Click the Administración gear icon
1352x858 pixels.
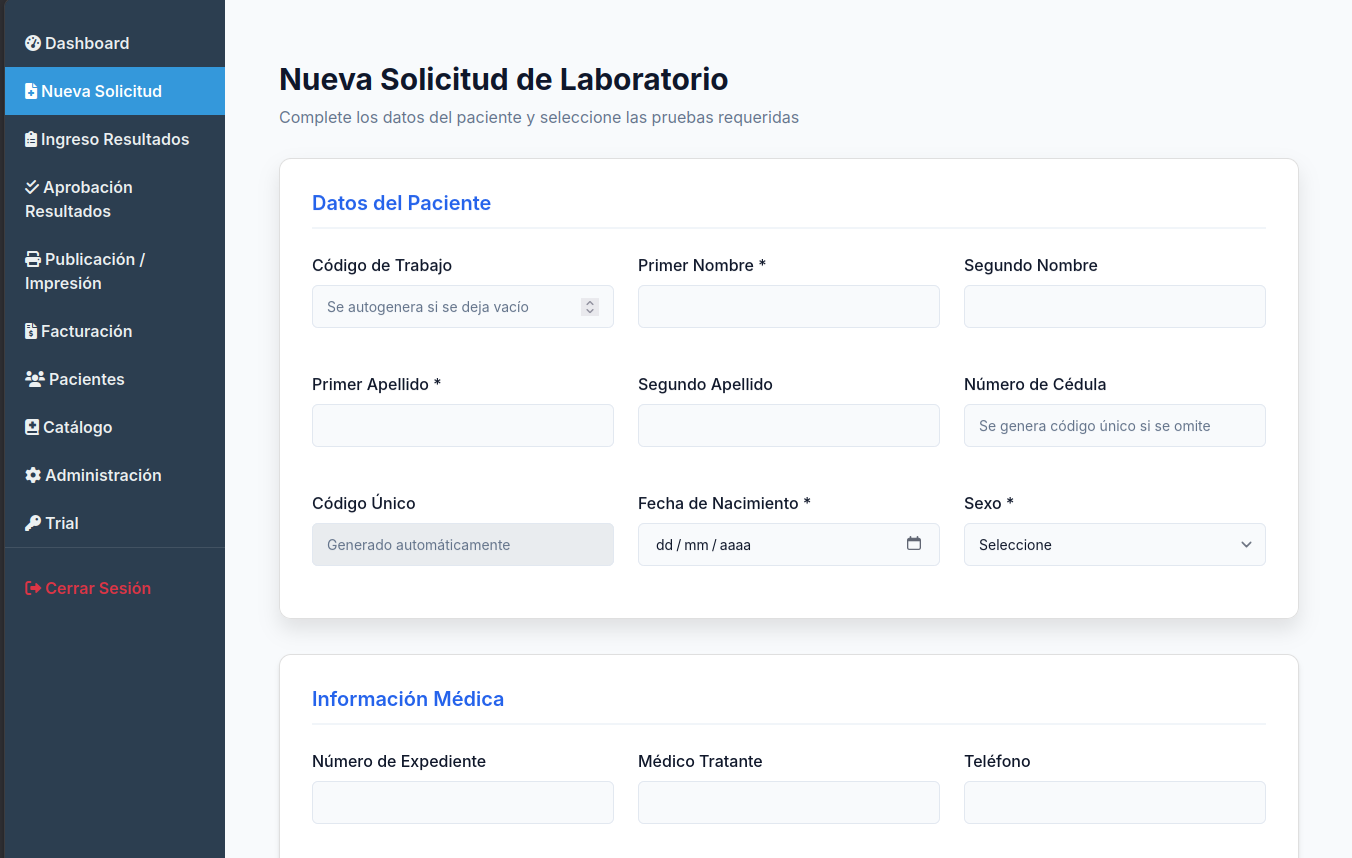(33, 475)
